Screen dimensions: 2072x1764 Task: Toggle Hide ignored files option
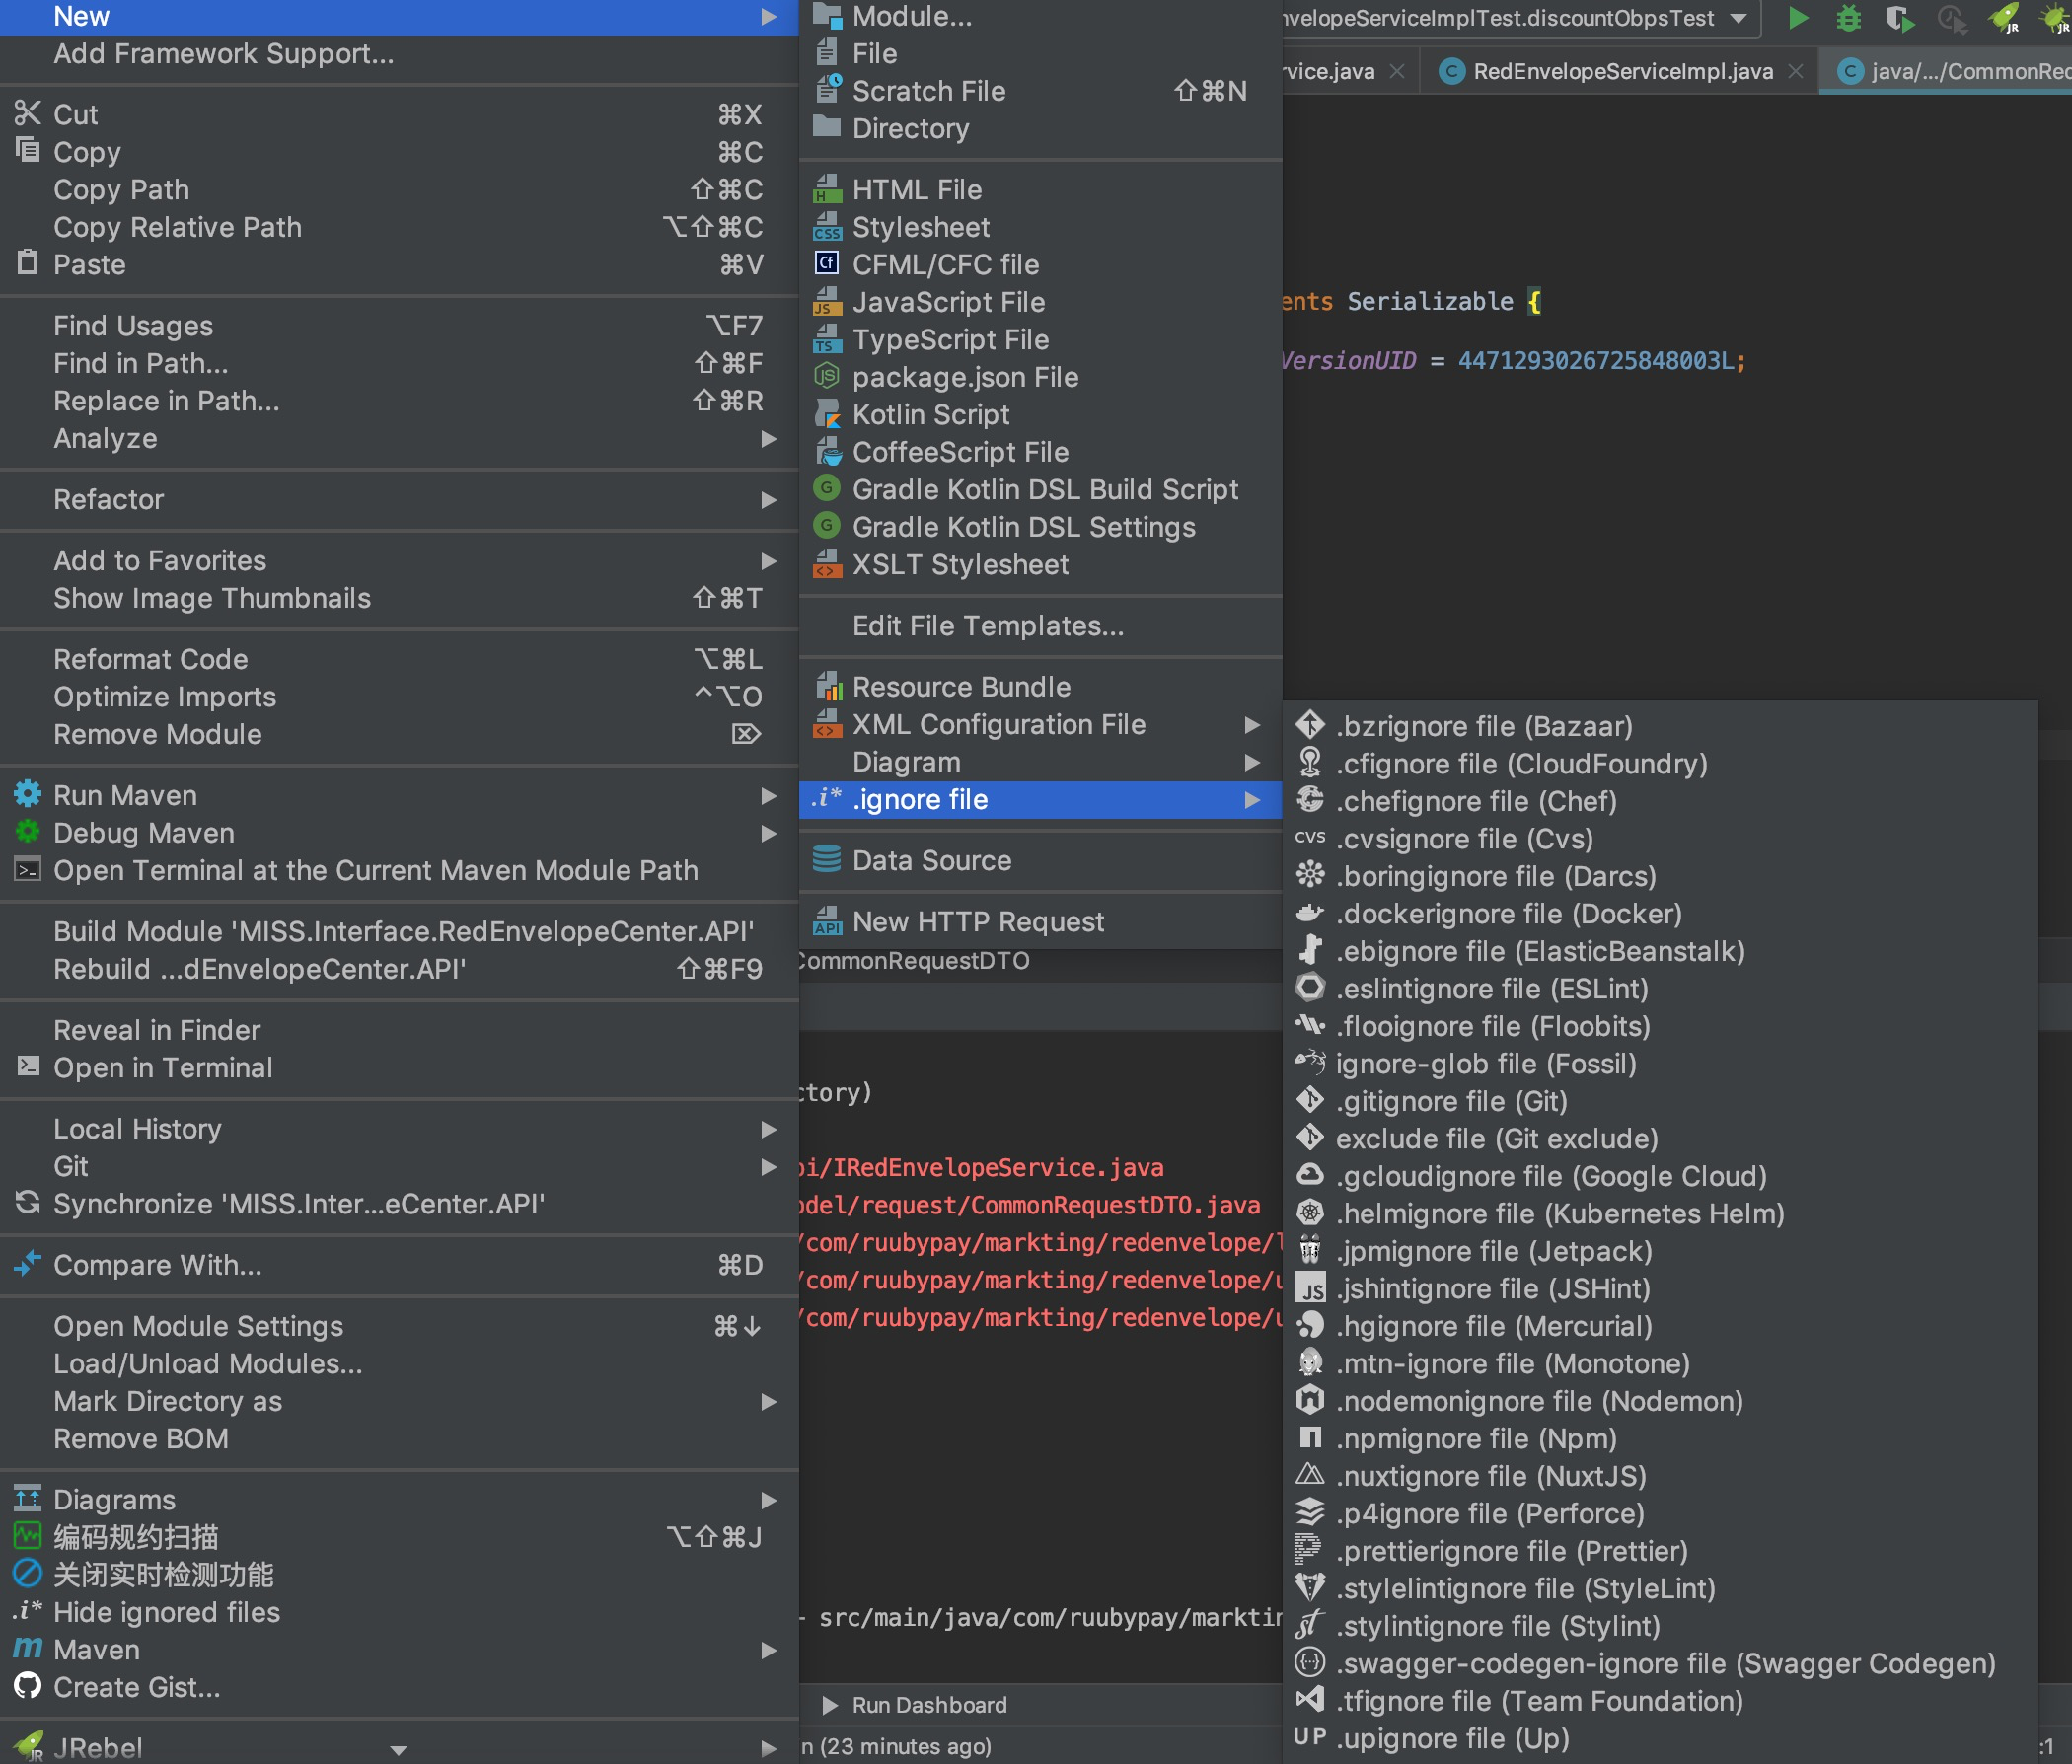pyautogui.click(x=166, y=1612)
